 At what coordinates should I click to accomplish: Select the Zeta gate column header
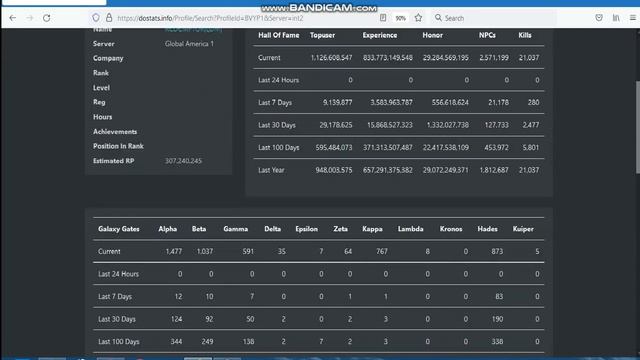click(x=340, y=229)
